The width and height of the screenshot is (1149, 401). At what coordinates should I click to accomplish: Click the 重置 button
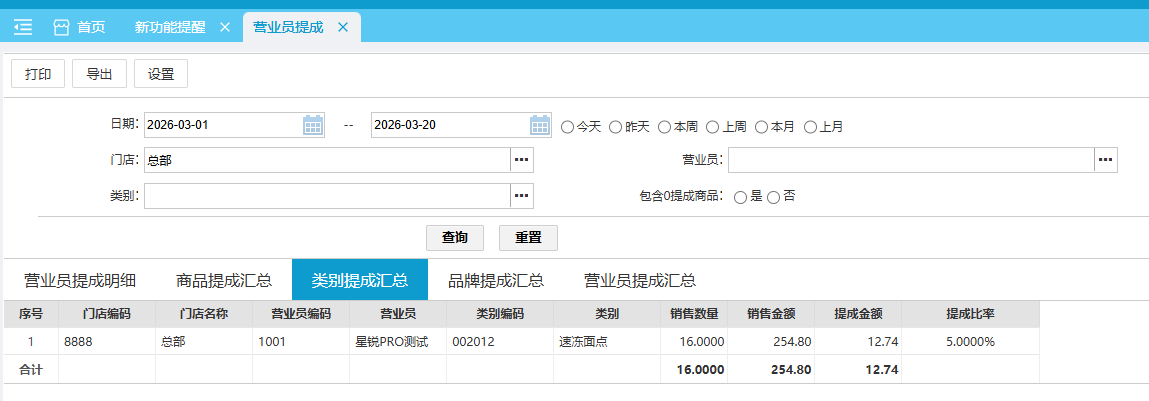tap(528, 237)
